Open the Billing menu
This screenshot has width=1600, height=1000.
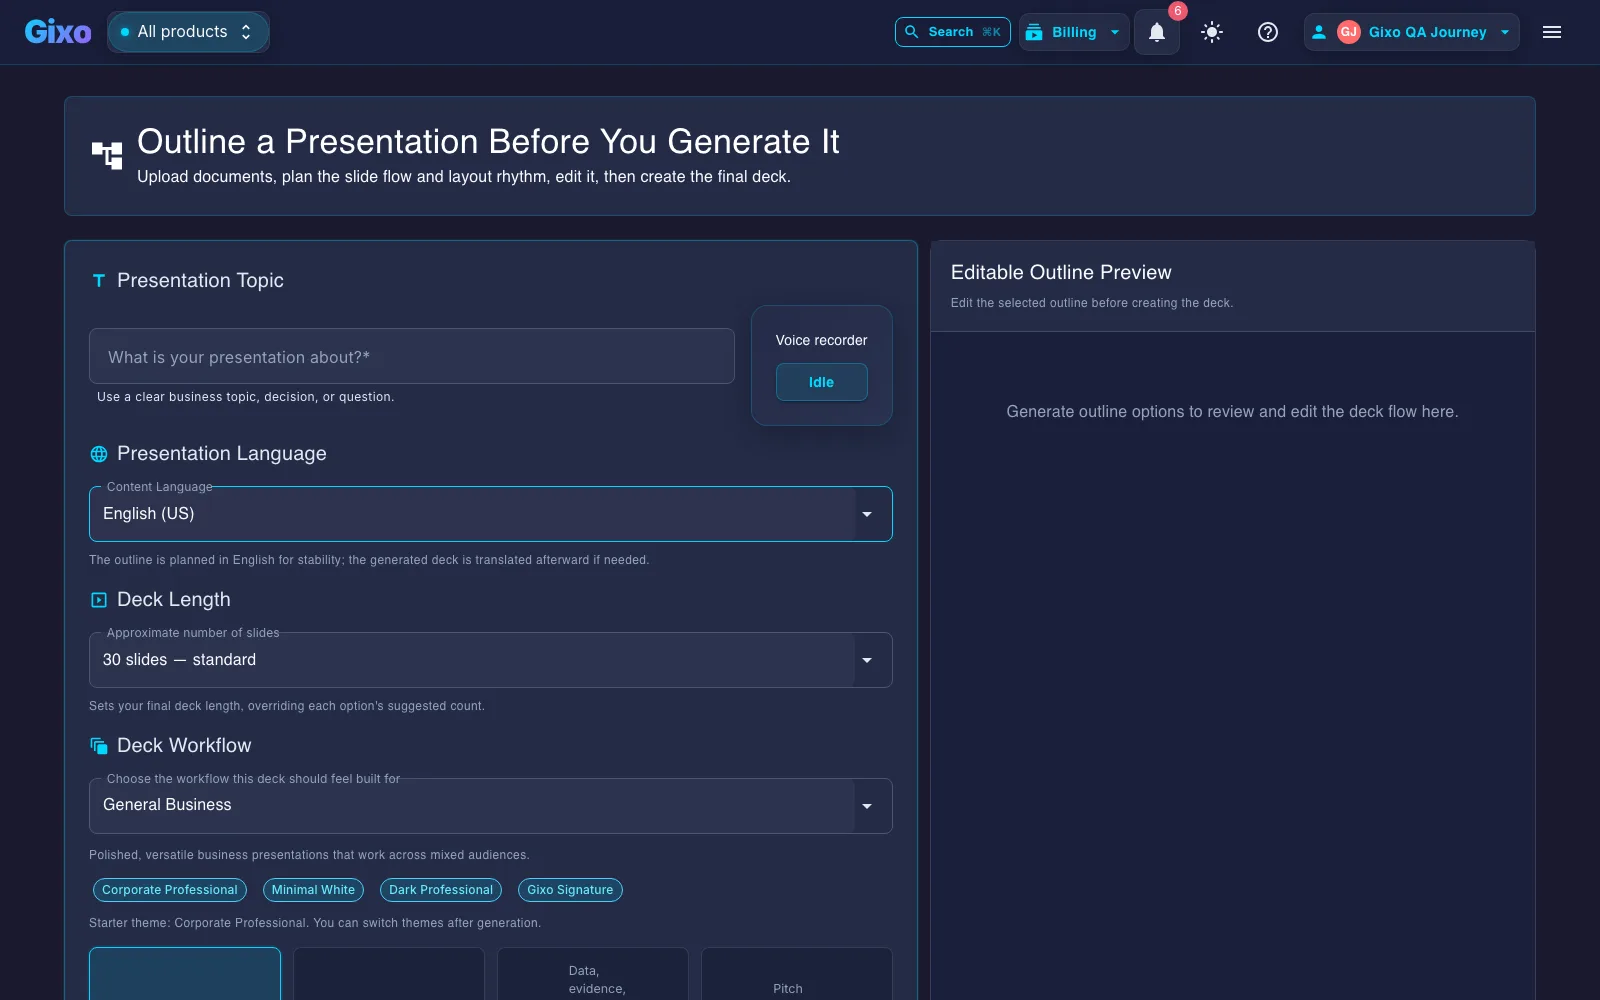tap(1074, 32)
